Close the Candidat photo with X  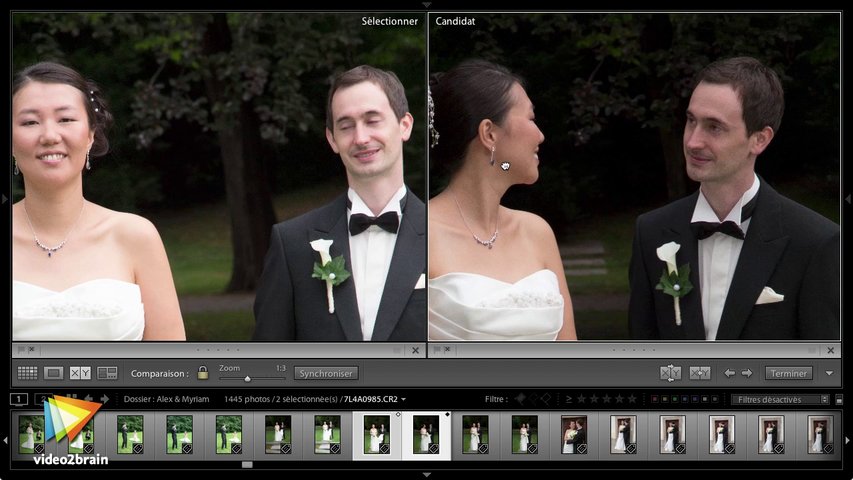[x=830, y=351]
